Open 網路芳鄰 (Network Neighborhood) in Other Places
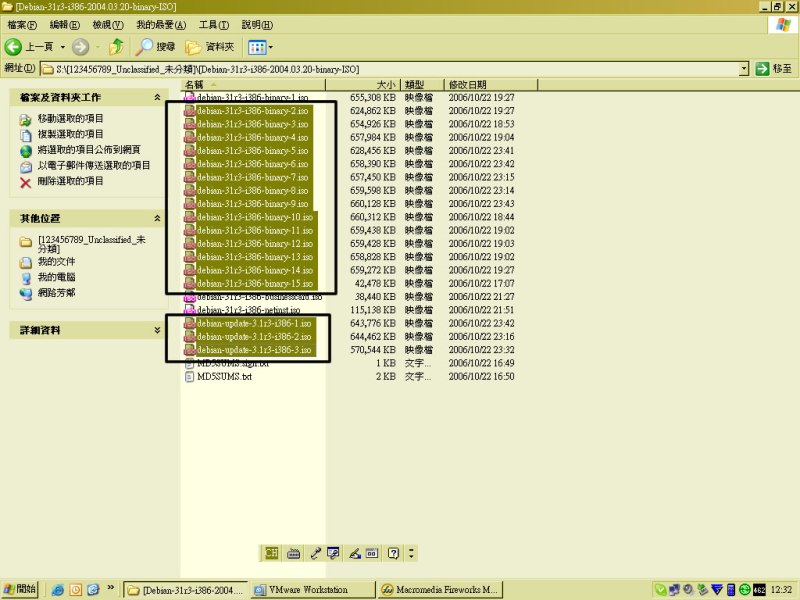 (56, 293)
